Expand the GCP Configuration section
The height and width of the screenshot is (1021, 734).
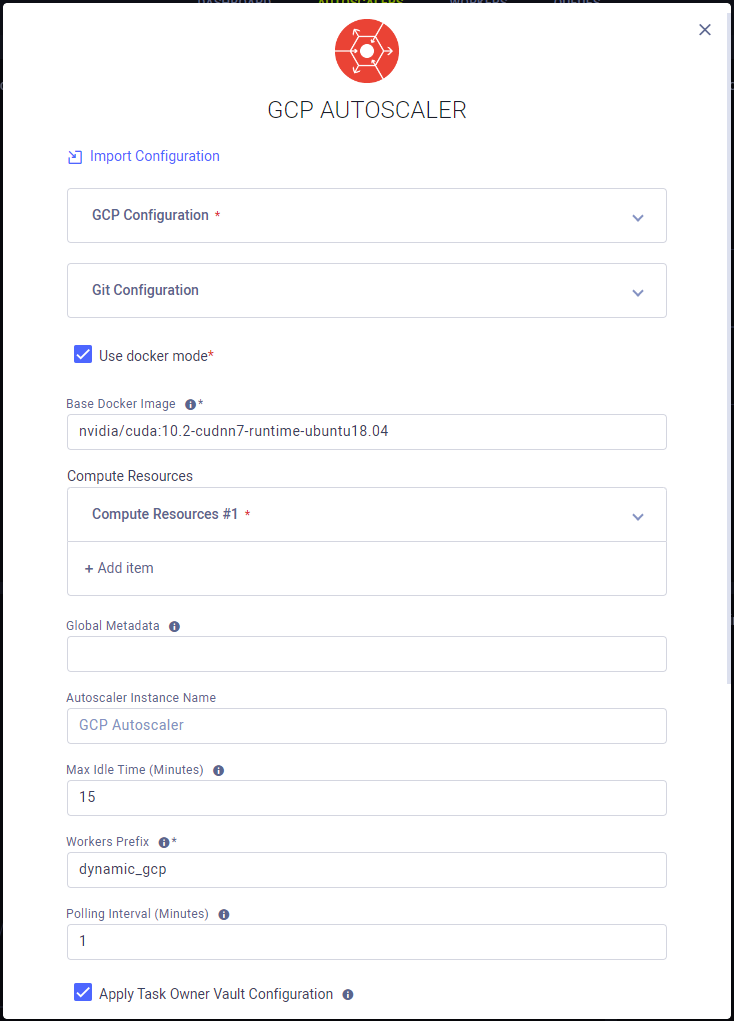[x=637, y=216]
